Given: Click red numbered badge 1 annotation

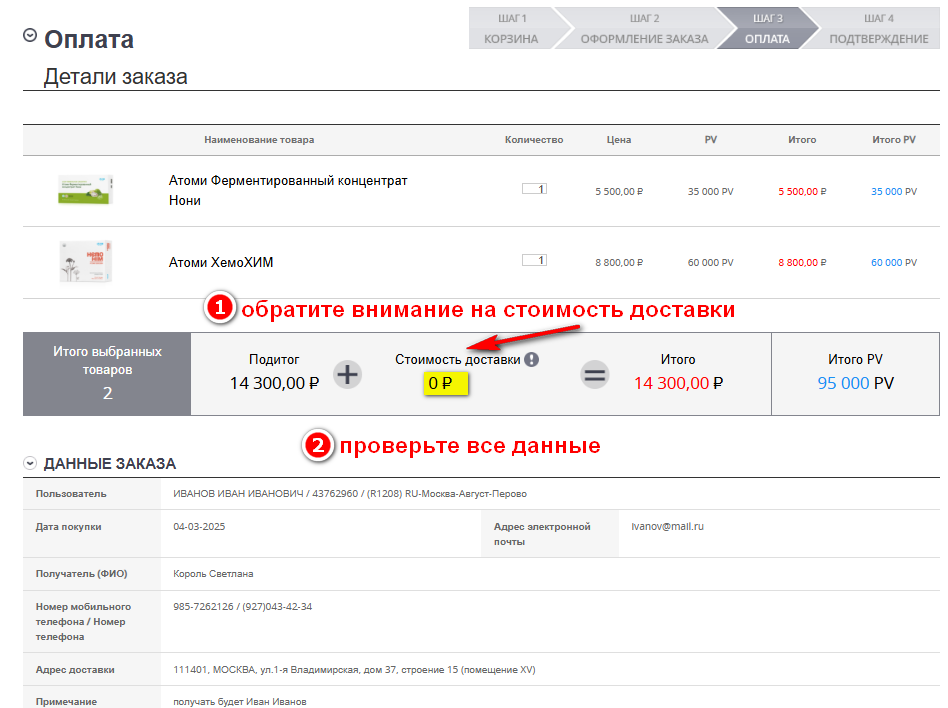Looking at the screenshot, I should click(219, 310).
